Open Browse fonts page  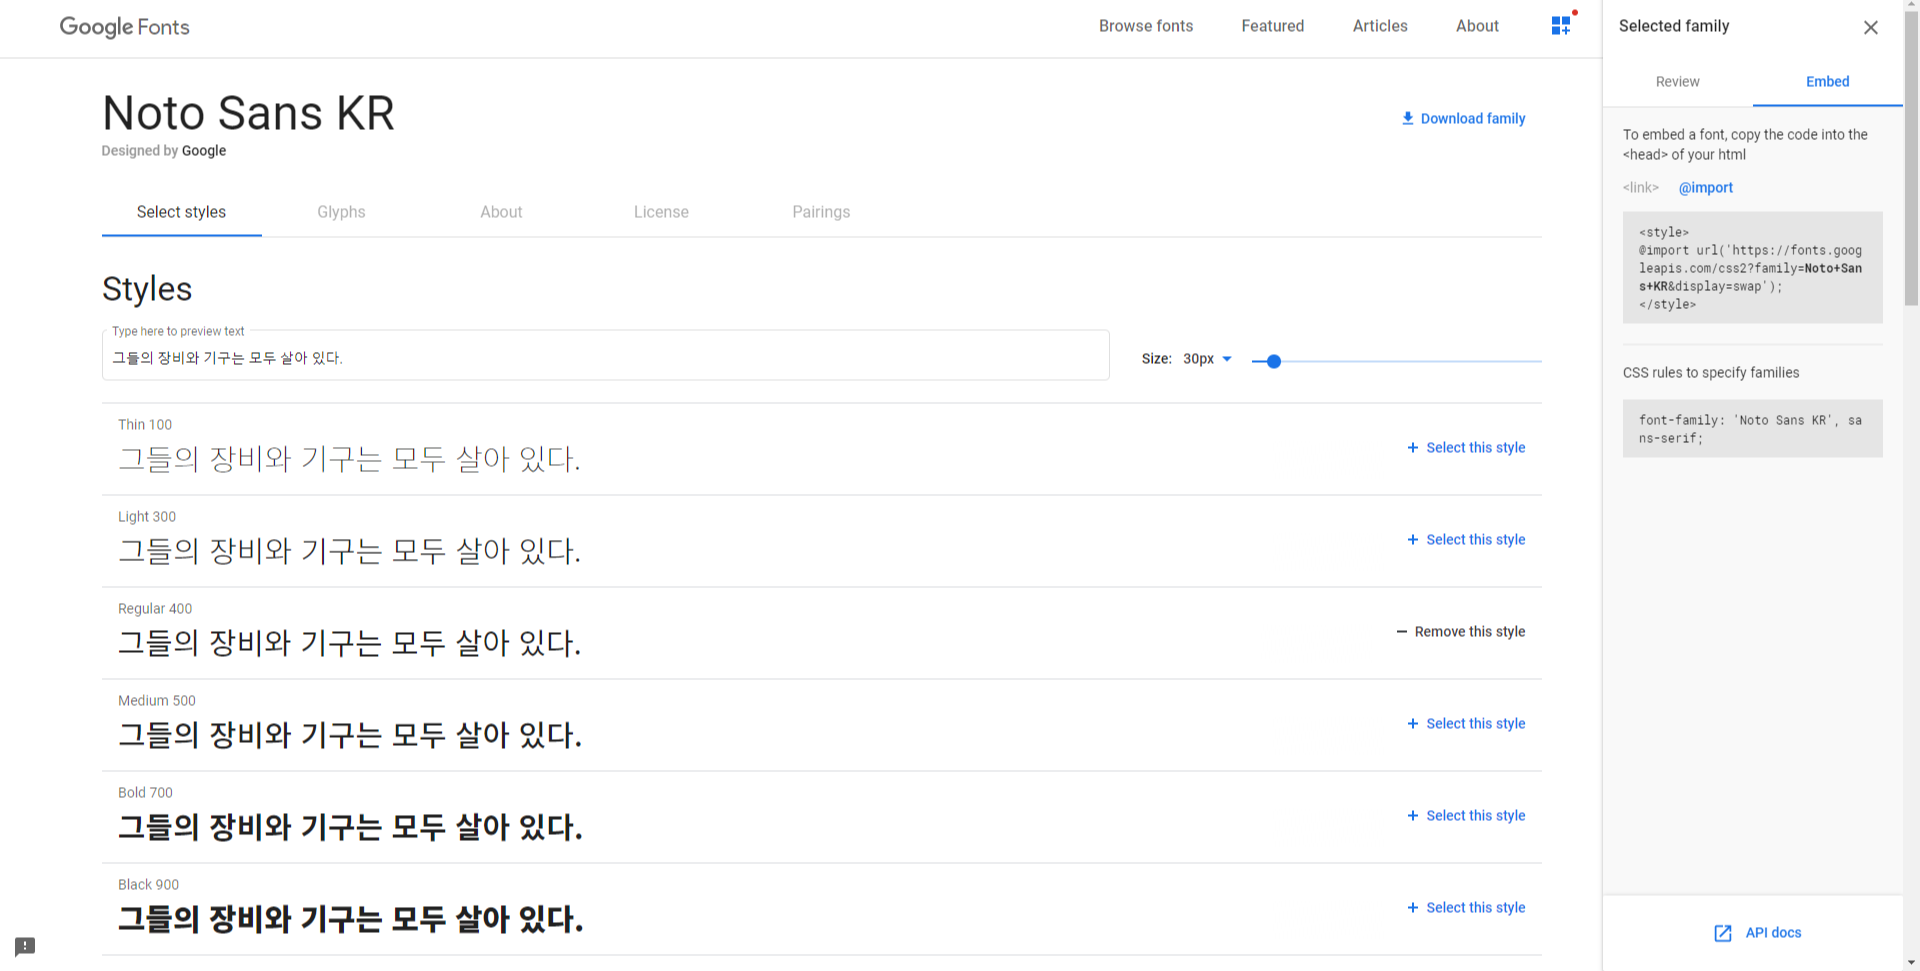[x=1146, y=26]
